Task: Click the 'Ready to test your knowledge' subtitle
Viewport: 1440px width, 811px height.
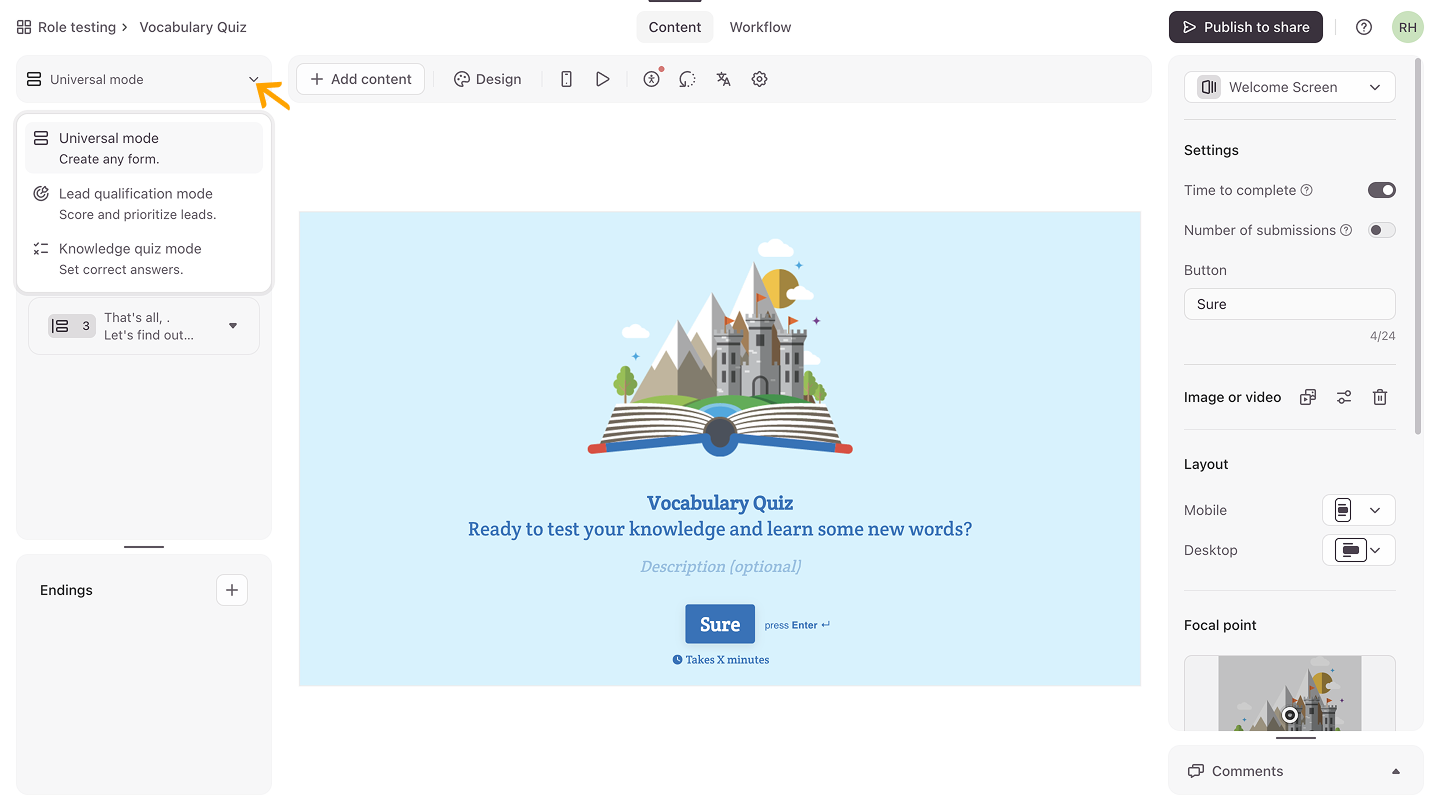Action: pyautogui.click(x=720, y=529)
